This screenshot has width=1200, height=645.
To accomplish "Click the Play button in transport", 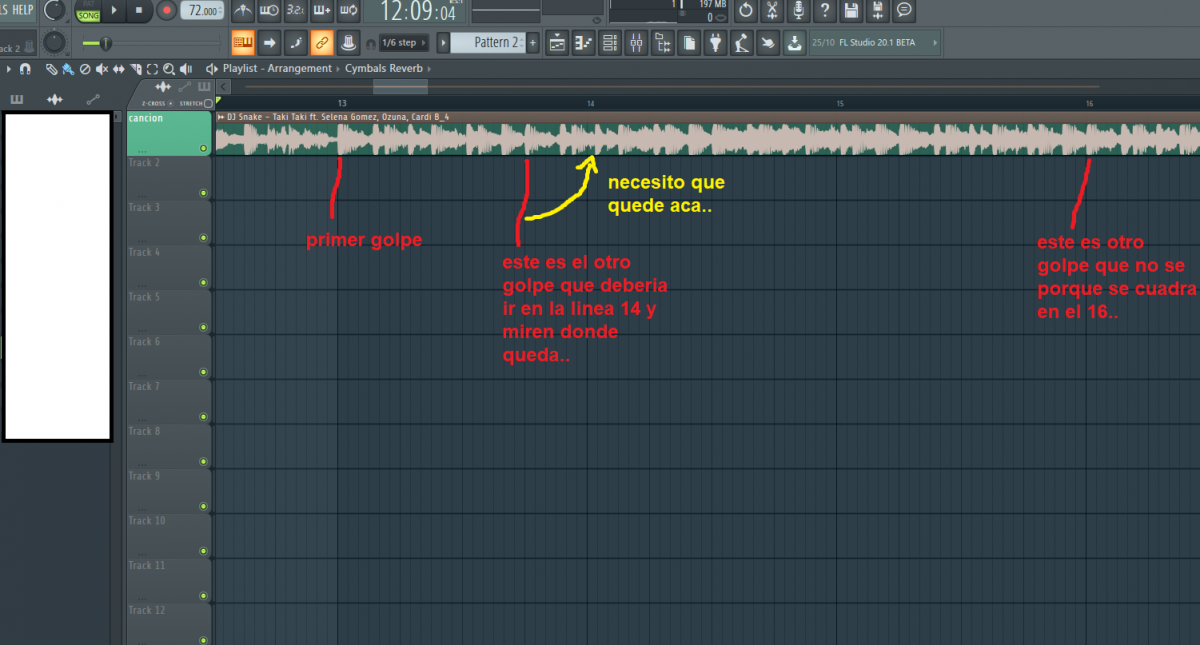I will coord(115,11).
